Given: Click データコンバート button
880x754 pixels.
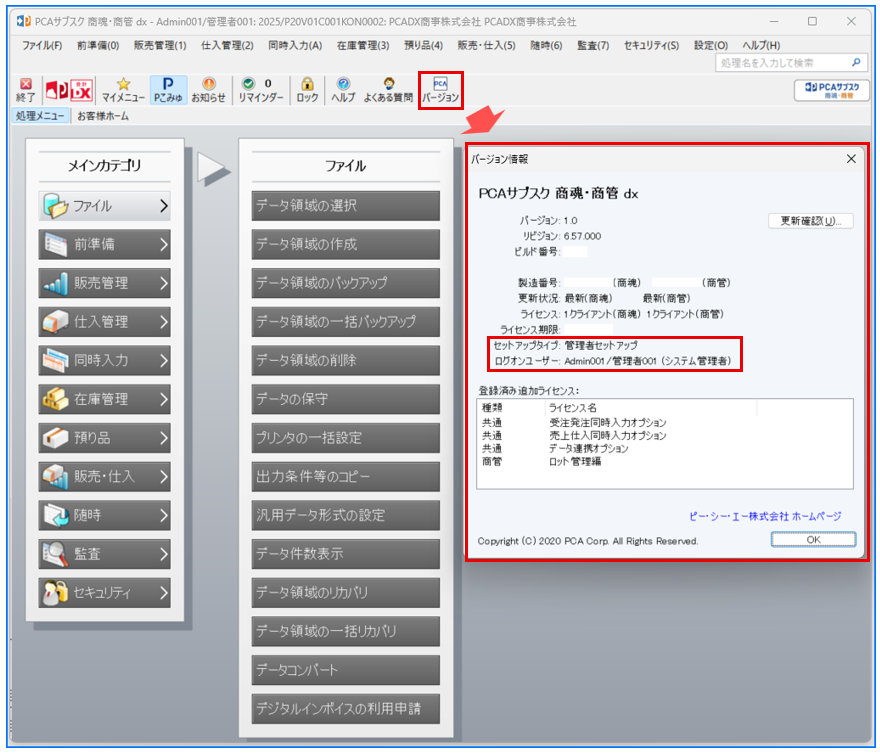Looking at the screenshot, I should click(346, 671).
